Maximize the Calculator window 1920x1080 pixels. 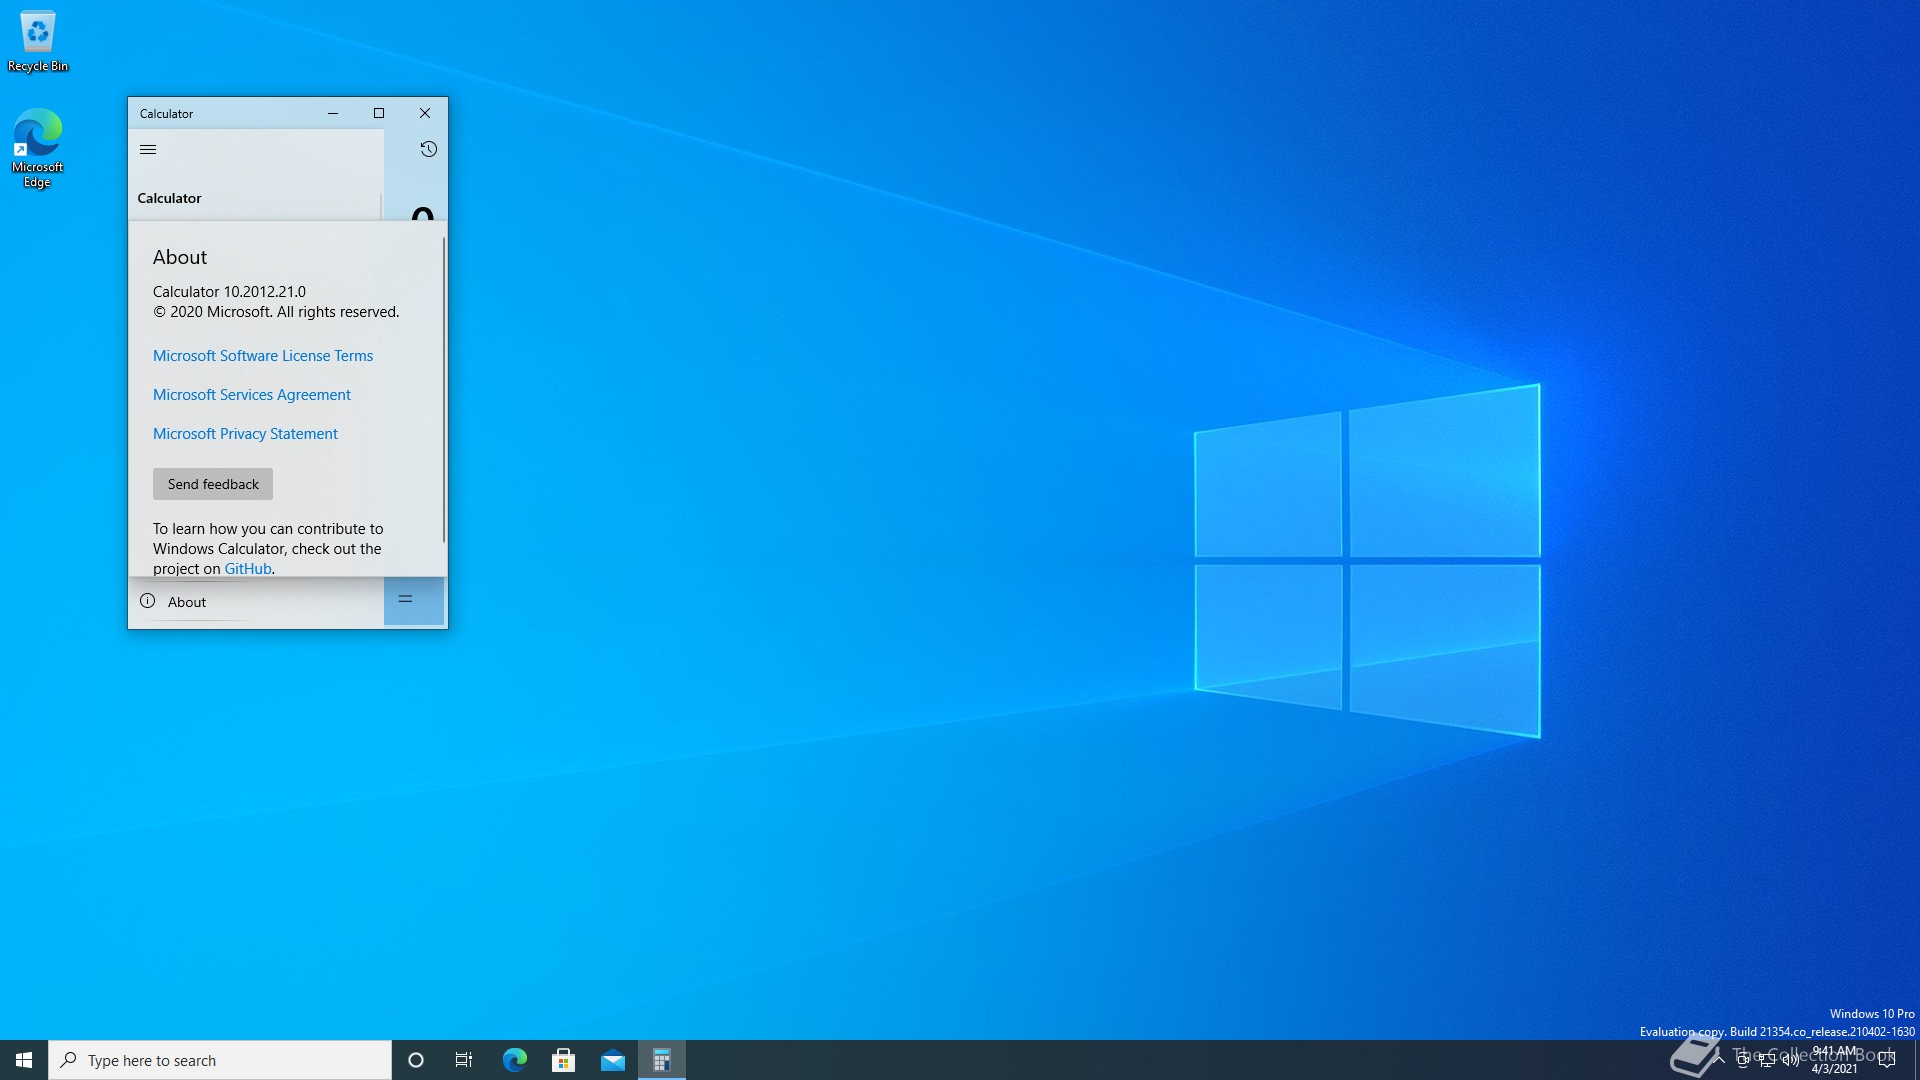click(x=379, y=113)
